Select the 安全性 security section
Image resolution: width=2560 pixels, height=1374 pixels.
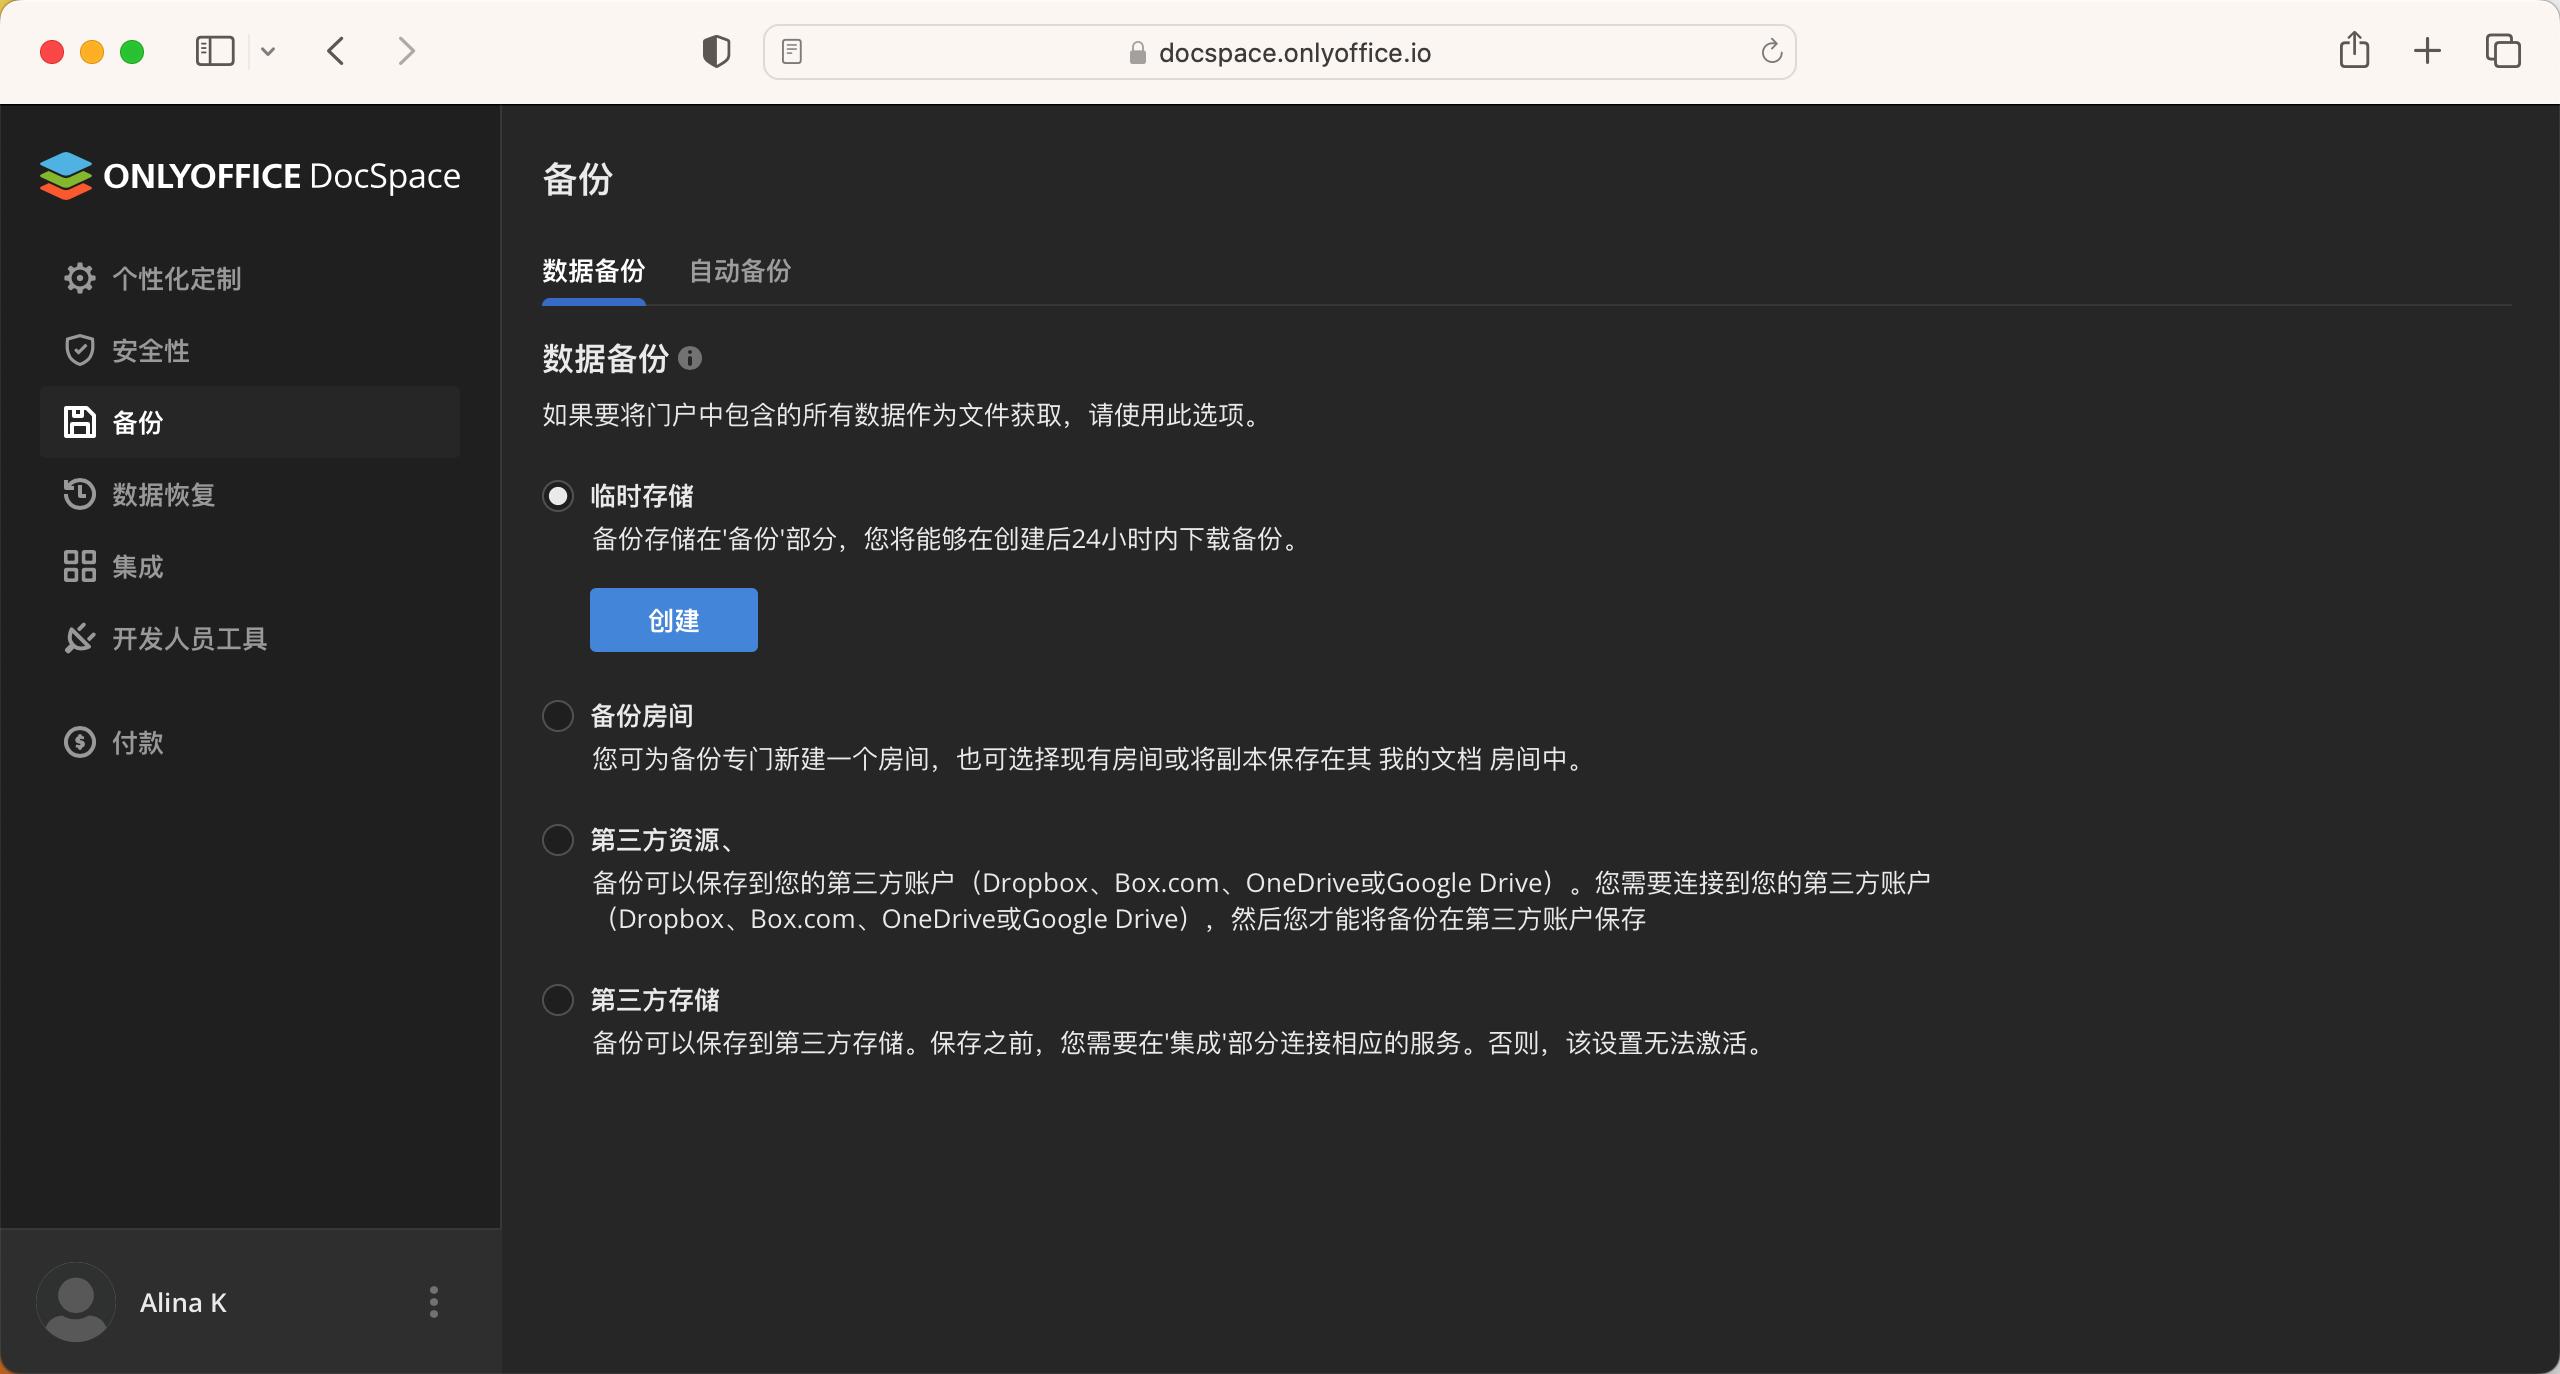tap(148, 350)
